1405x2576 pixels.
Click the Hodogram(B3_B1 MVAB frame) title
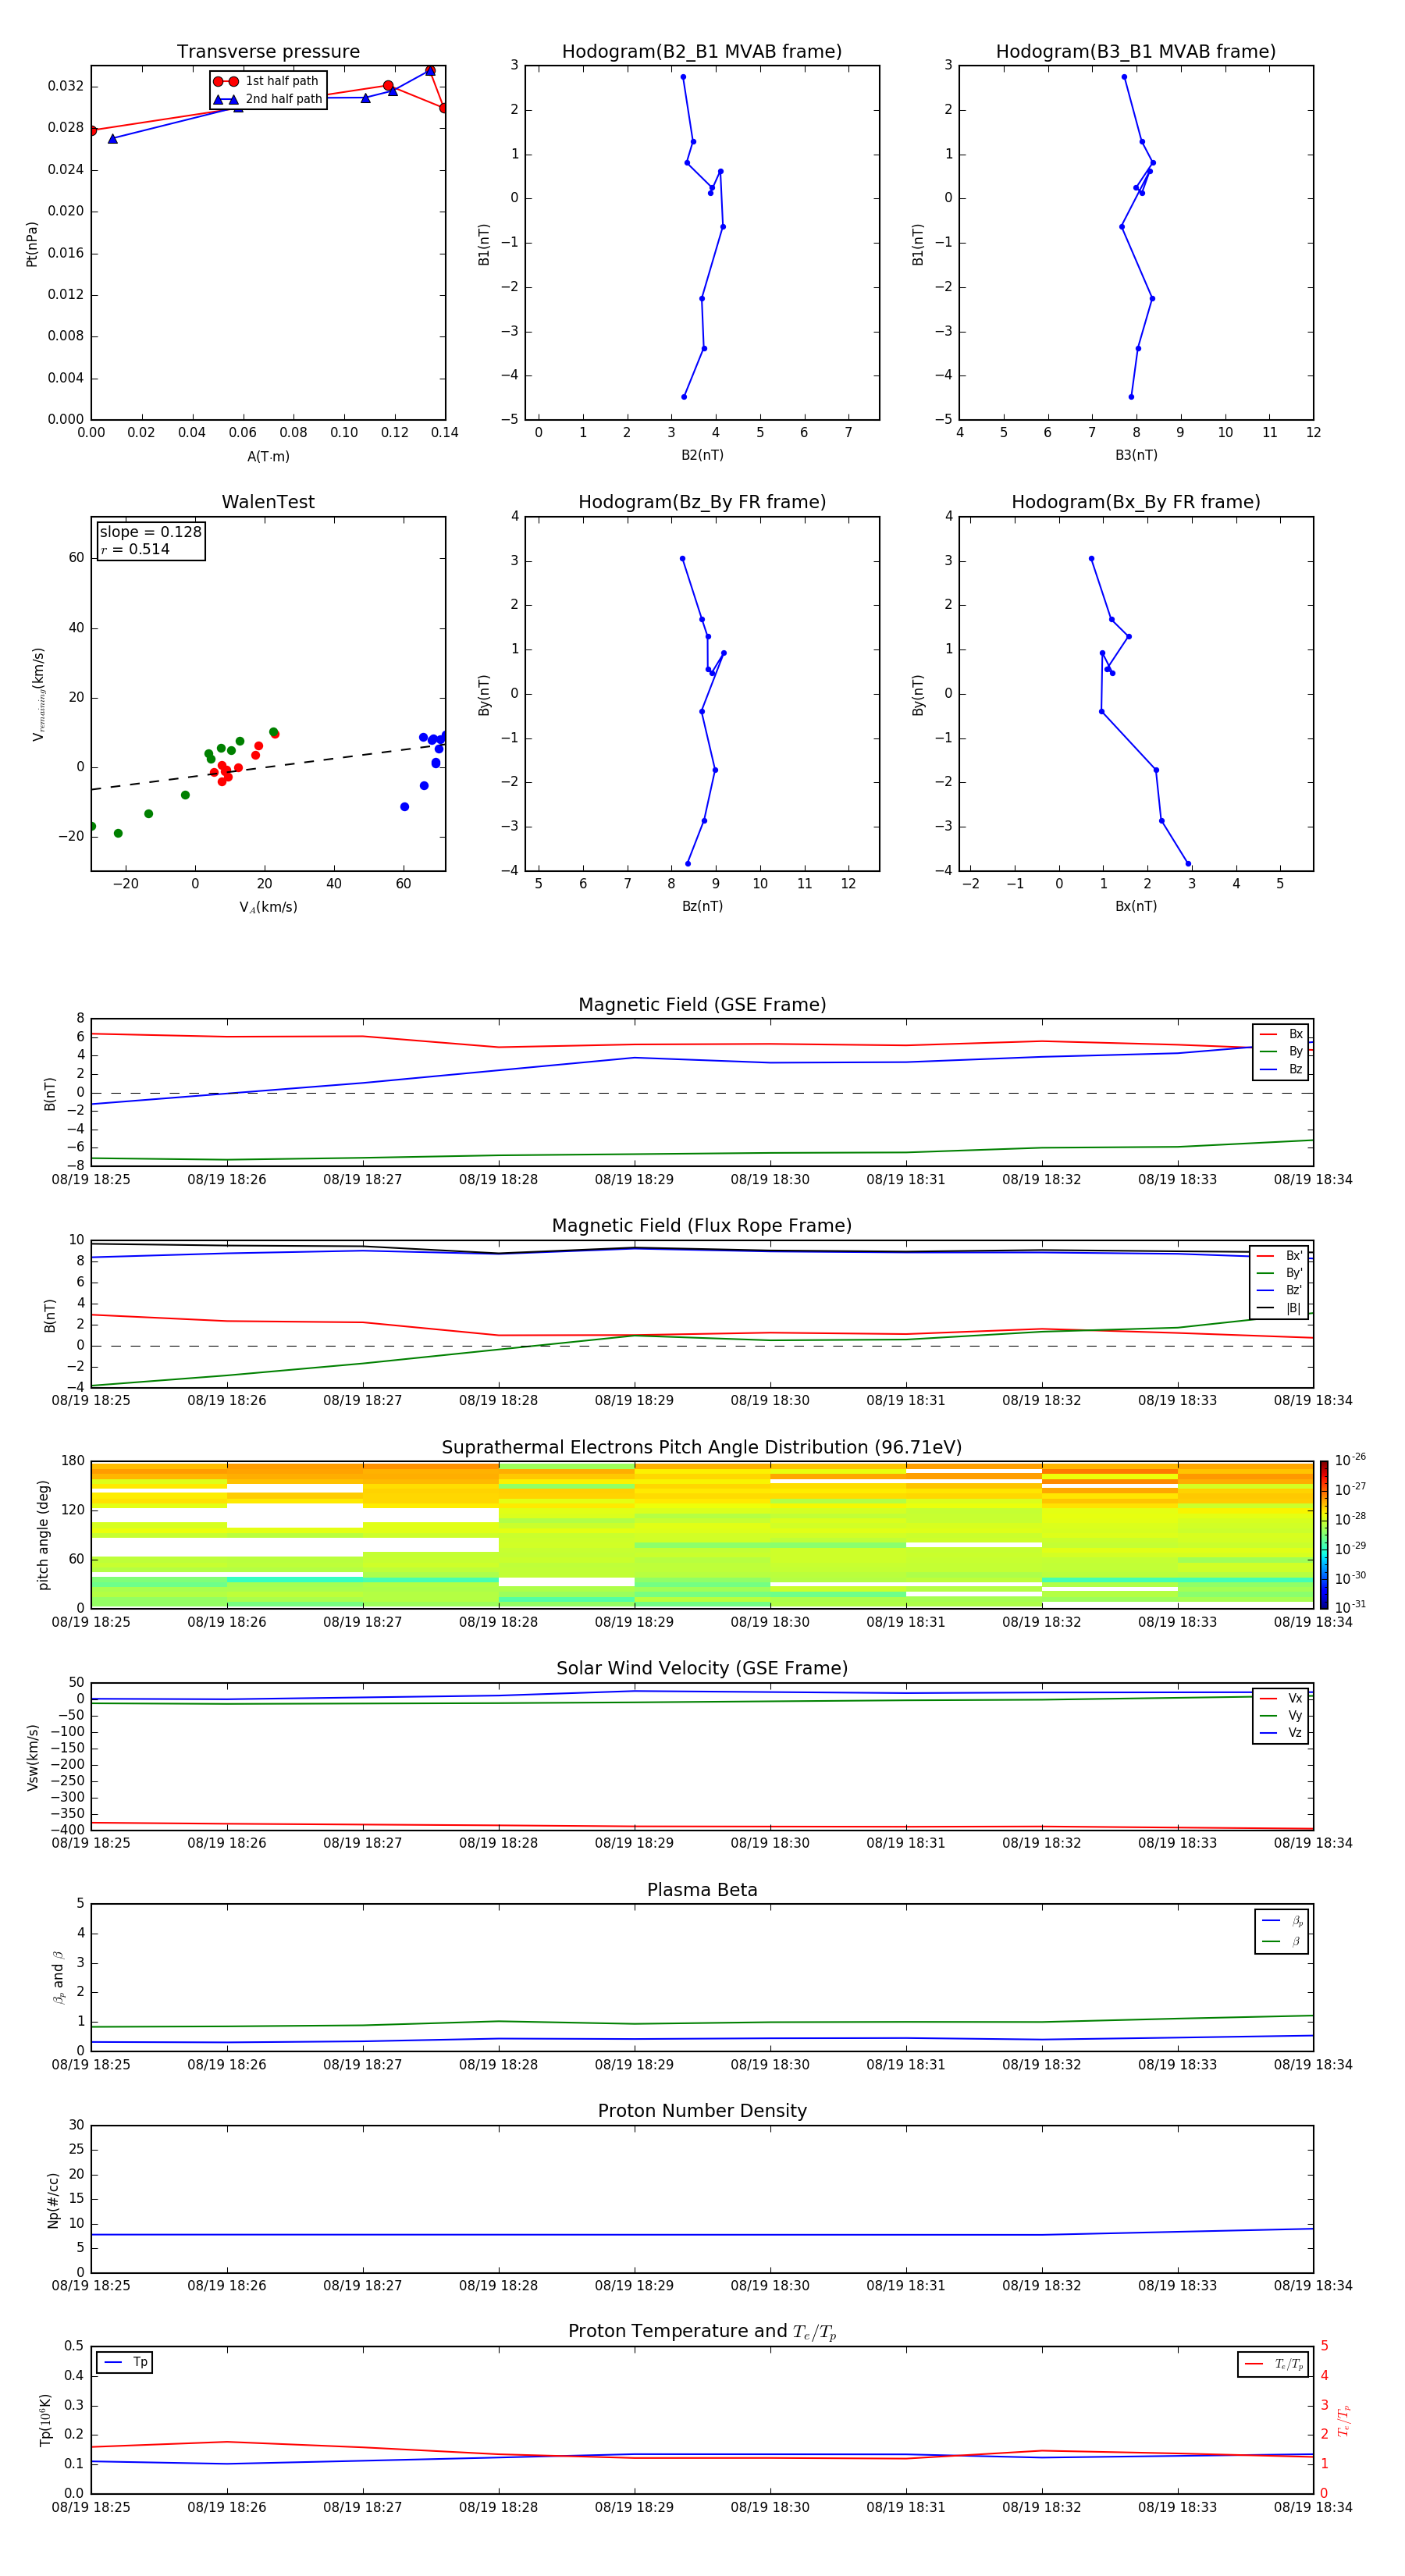(1136, 52)
